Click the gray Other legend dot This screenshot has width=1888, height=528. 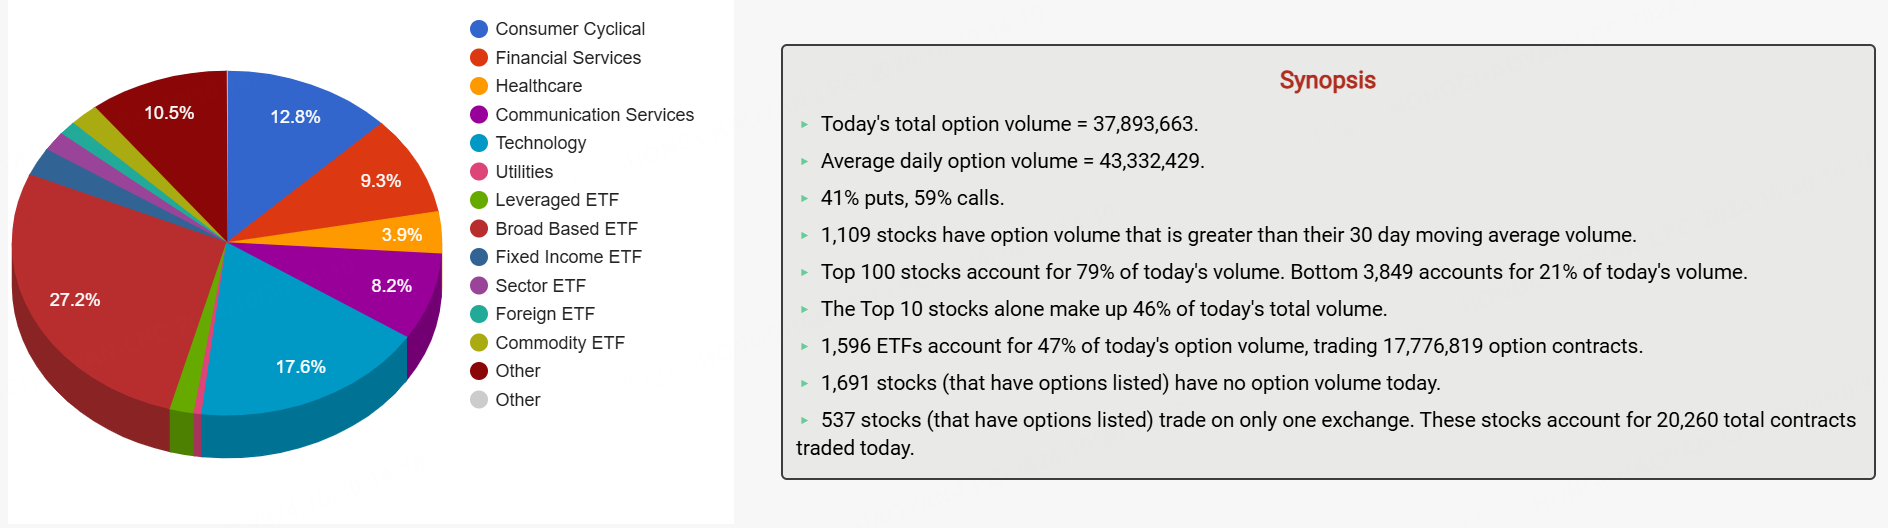coord(479,400)
